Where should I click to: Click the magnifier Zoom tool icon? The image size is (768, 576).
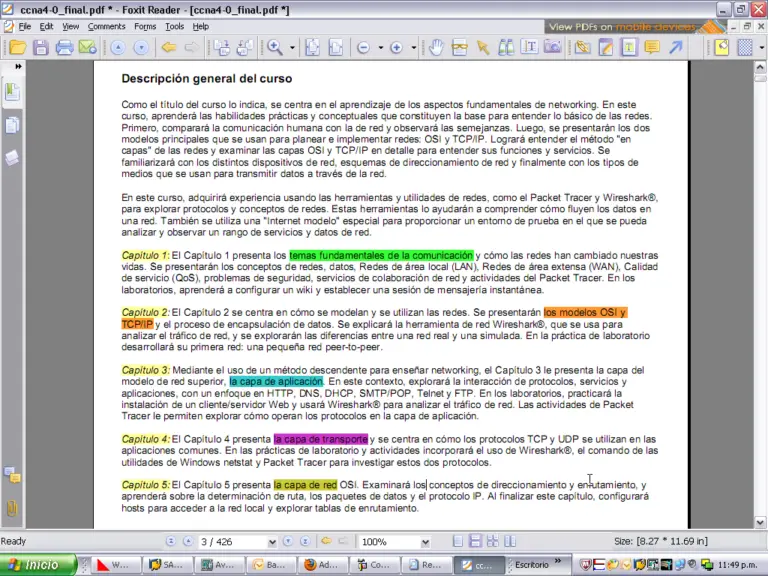coord(275,48)
